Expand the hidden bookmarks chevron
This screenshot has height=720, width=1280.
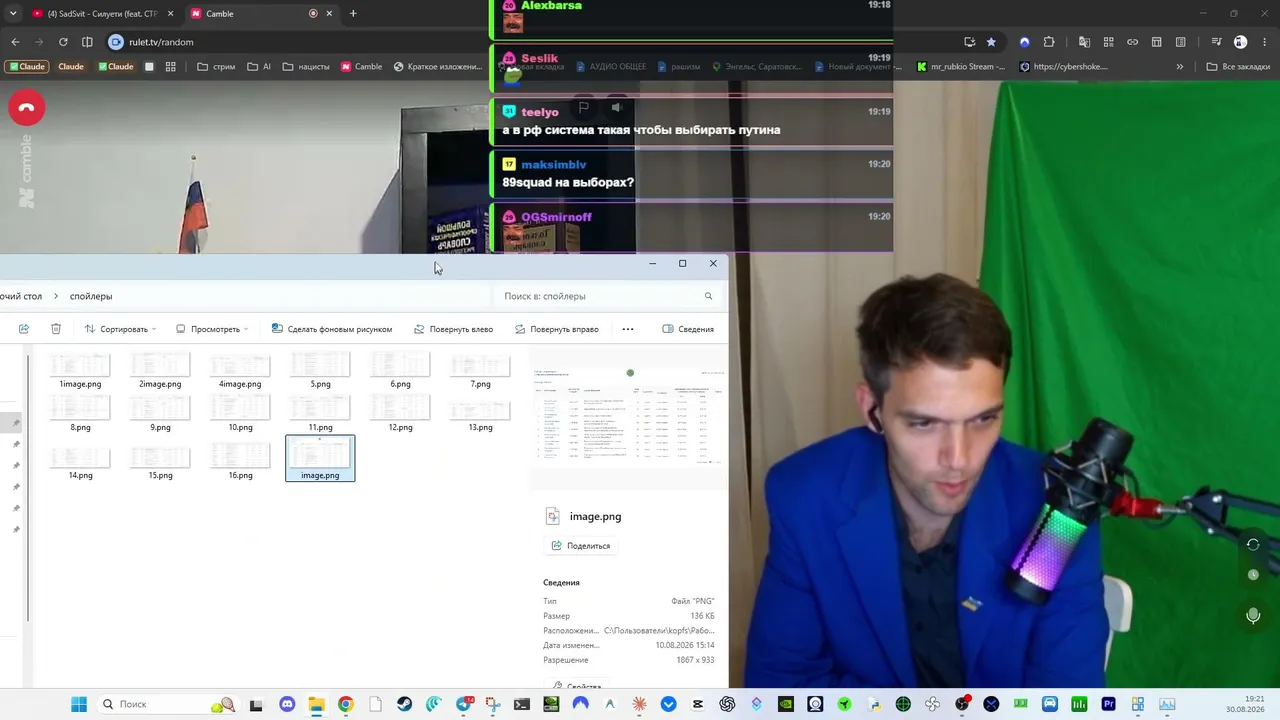[x=1180, y=67]
